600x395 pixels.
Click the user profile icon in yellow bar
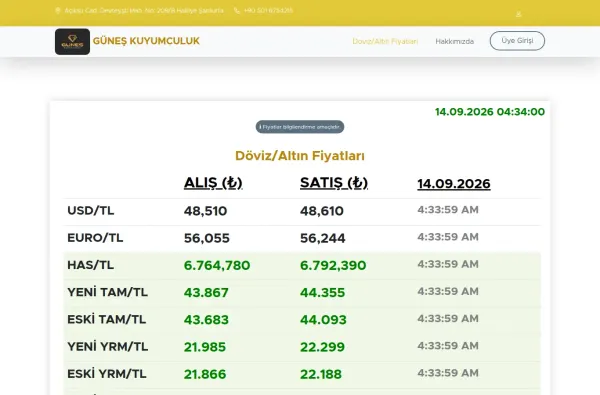click(x=518, y=14)
